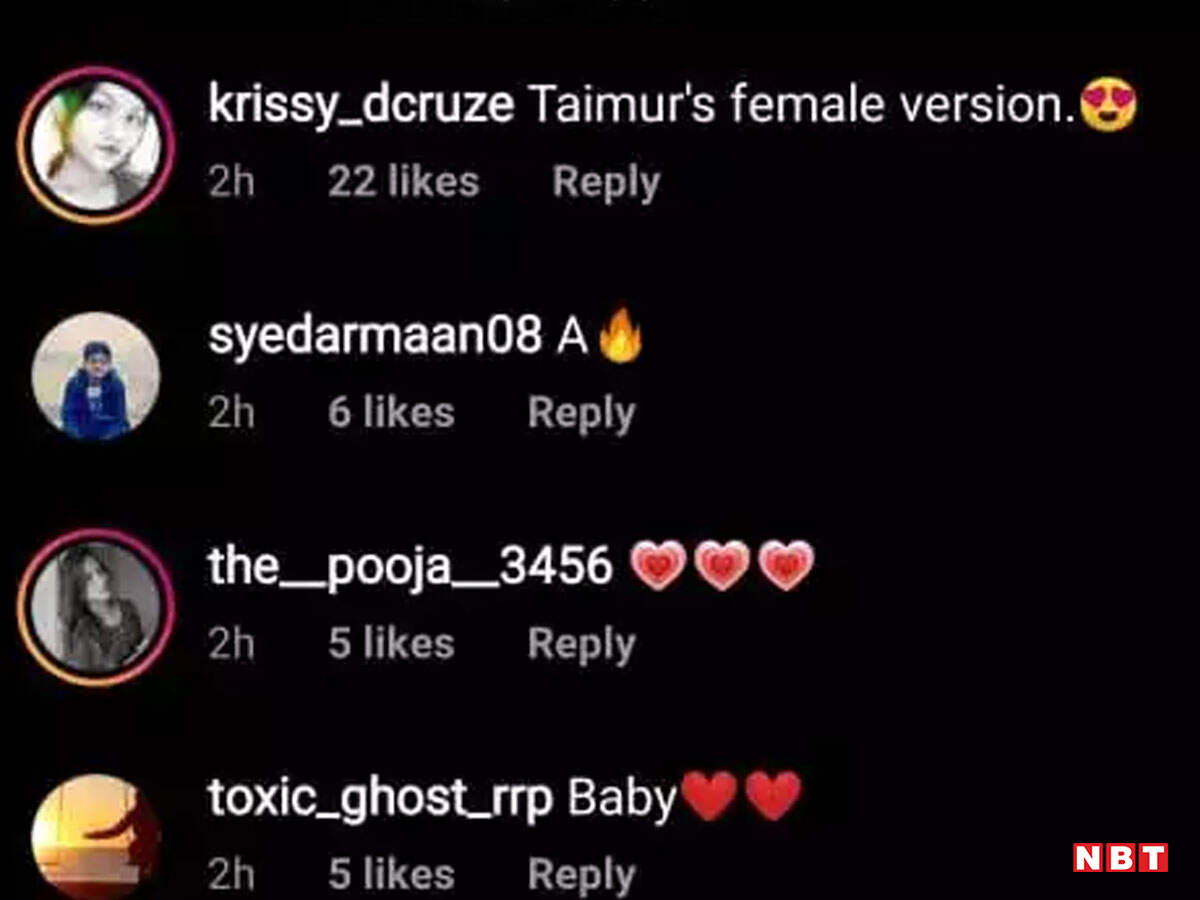Click the heart-eyes emoji in first comment
The image size is (1200, 900).
[1108, 106]
